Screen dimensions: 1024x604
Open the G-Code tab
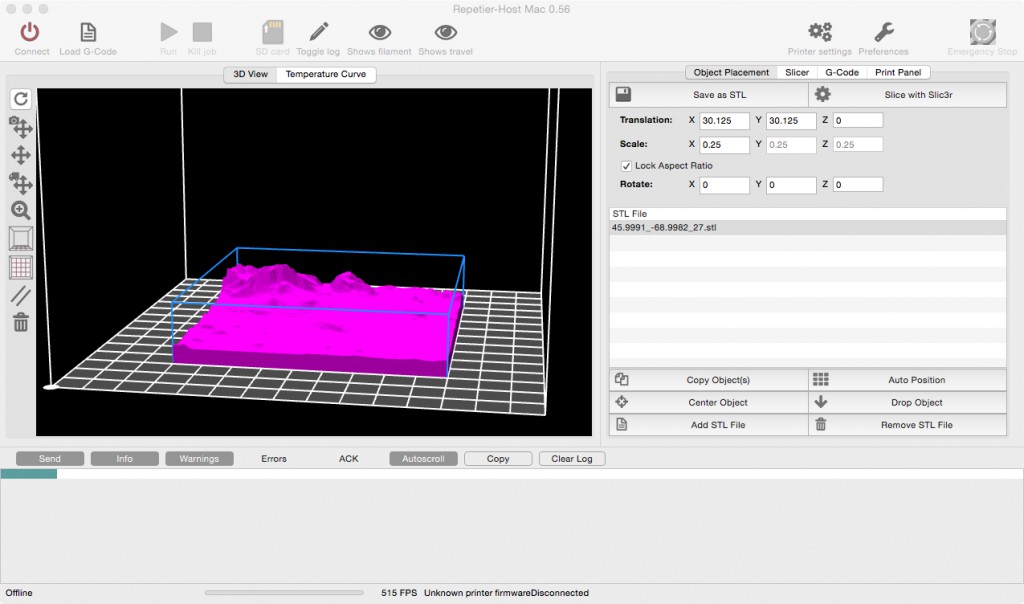tap(842, 72)
